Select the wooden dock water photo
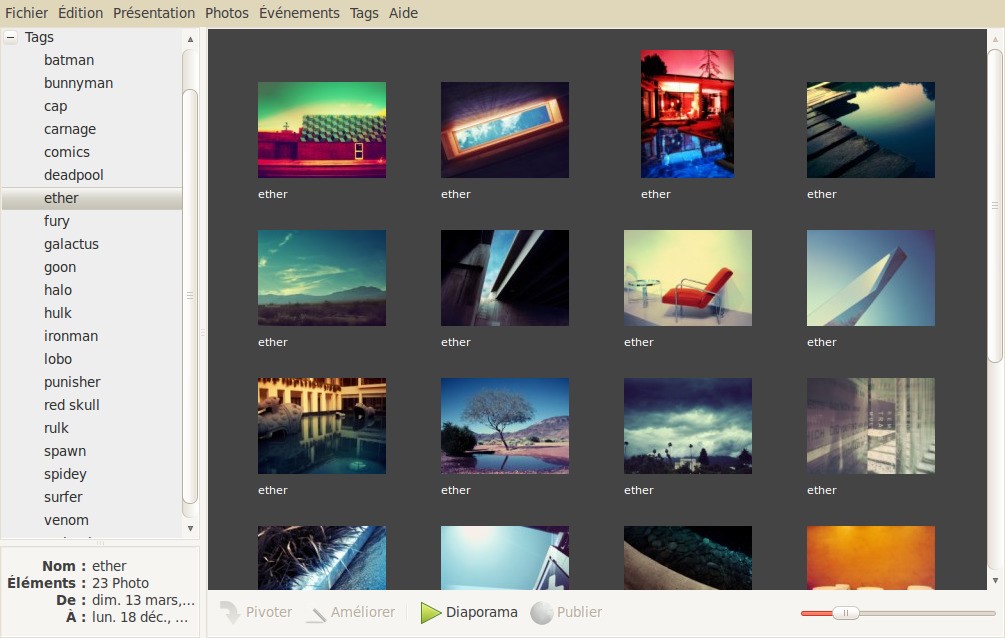 [870, 130]
